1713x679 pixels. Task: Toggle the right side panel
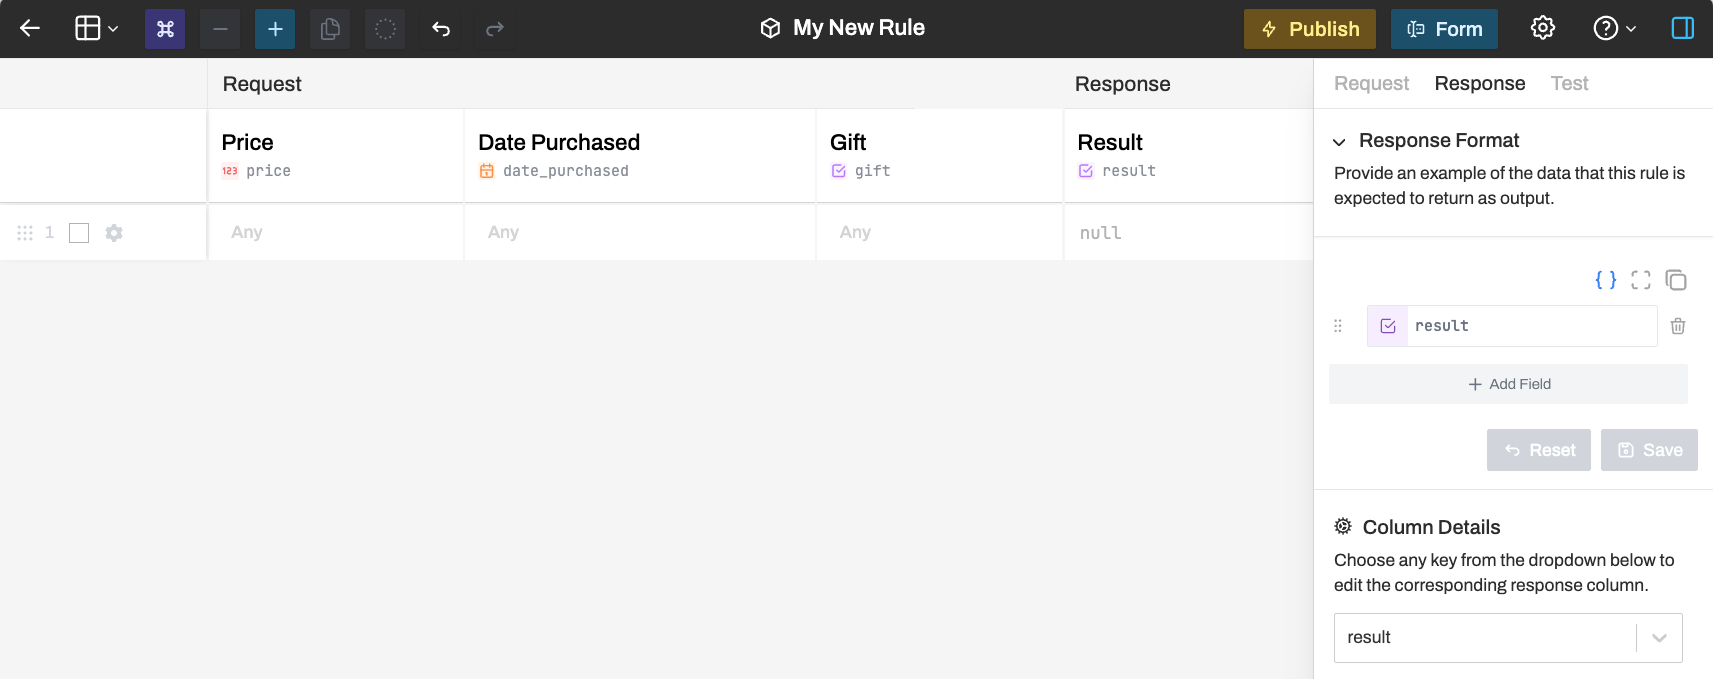click(x=1683, y=28)
